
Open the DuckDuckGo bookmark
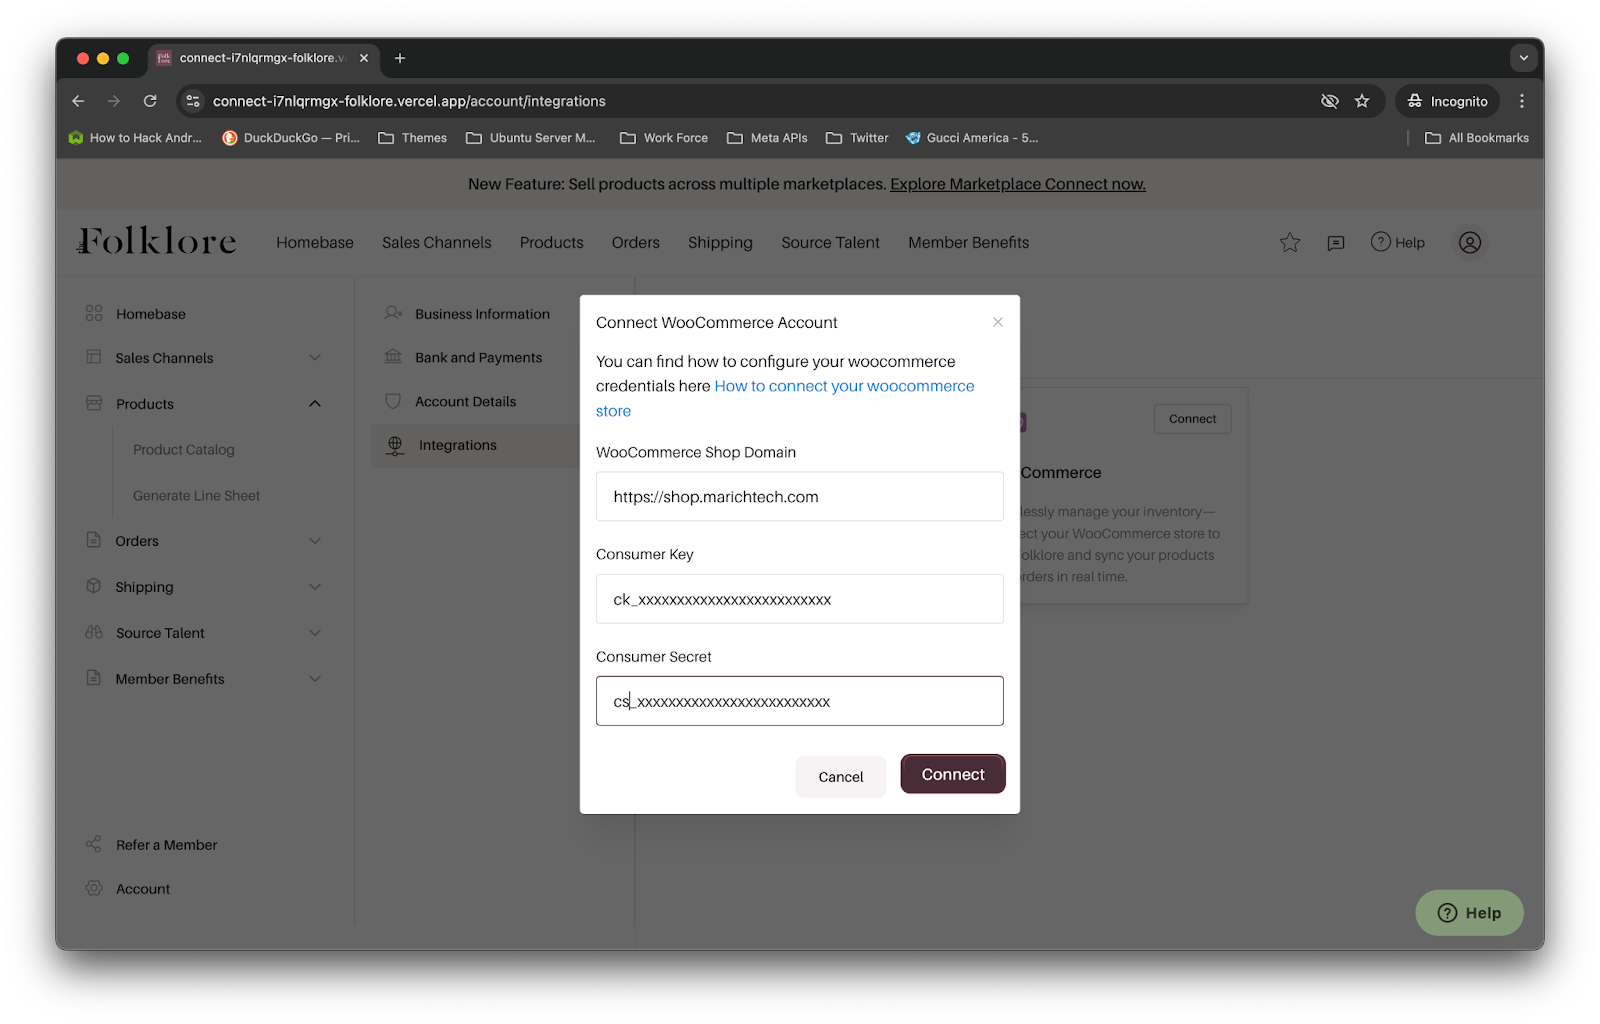click(x=291, y=138)
